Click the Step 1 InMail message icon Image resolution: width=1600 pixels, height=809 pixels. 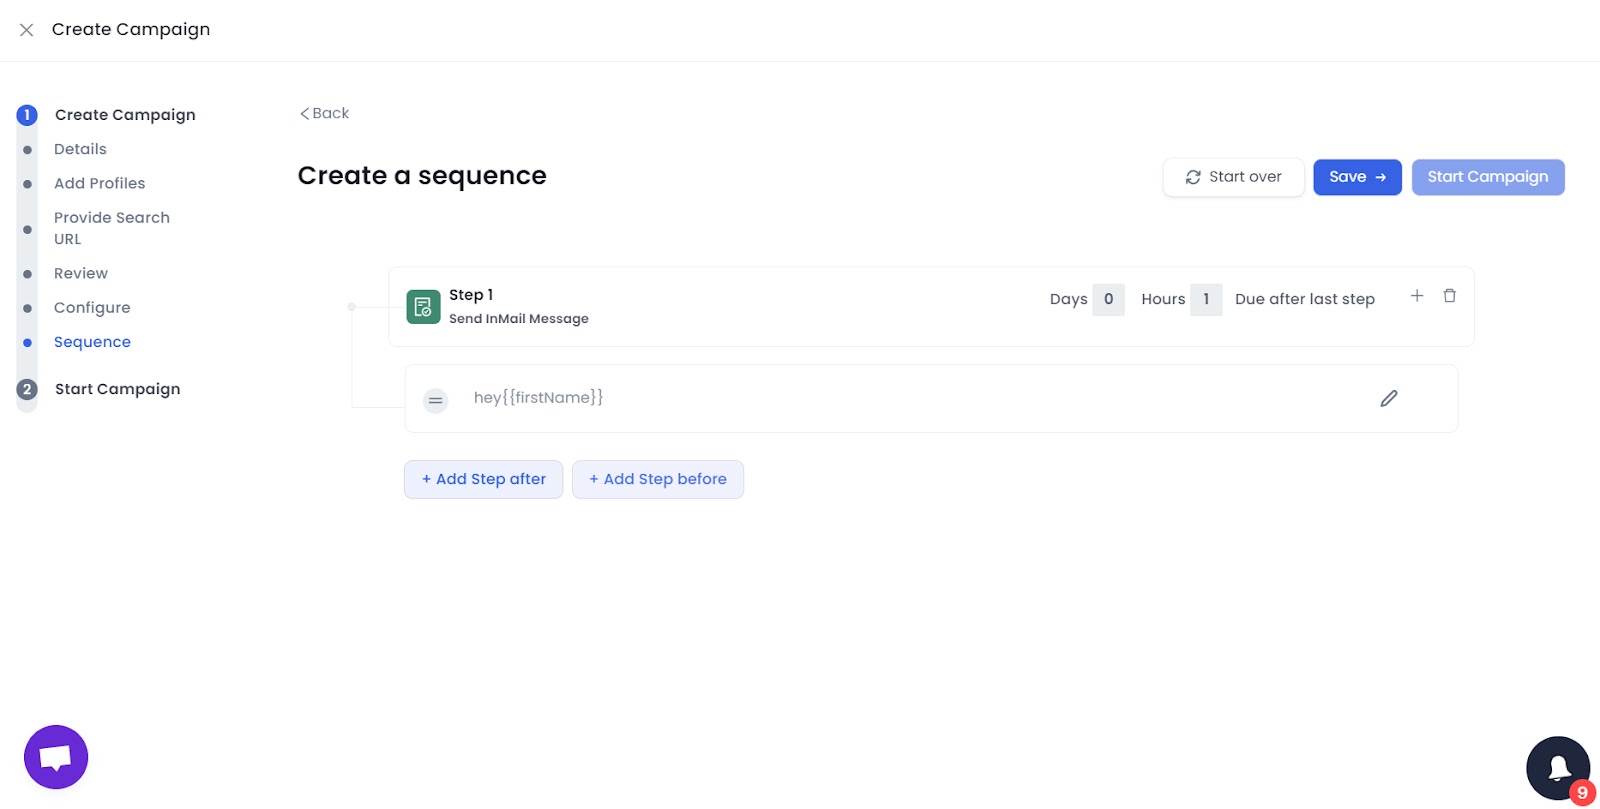click(423, 307)
